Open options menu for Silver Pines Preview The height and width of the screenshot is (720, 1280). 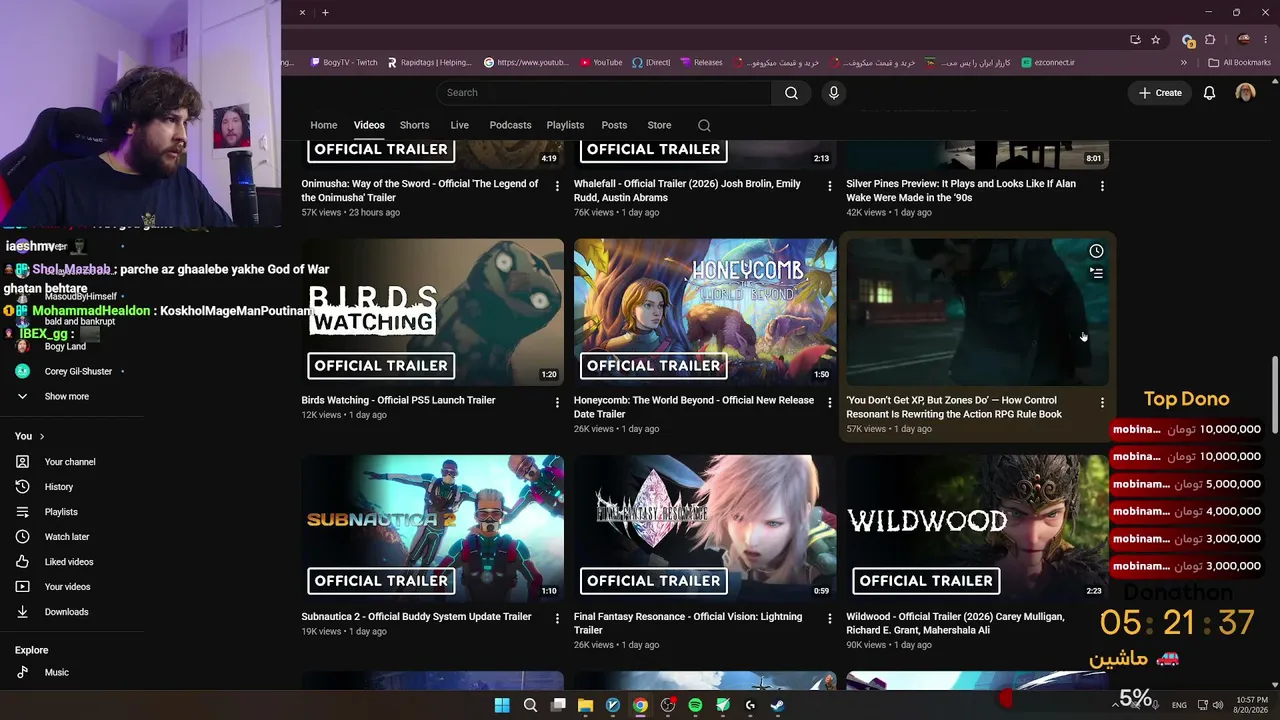[1102, 186]
